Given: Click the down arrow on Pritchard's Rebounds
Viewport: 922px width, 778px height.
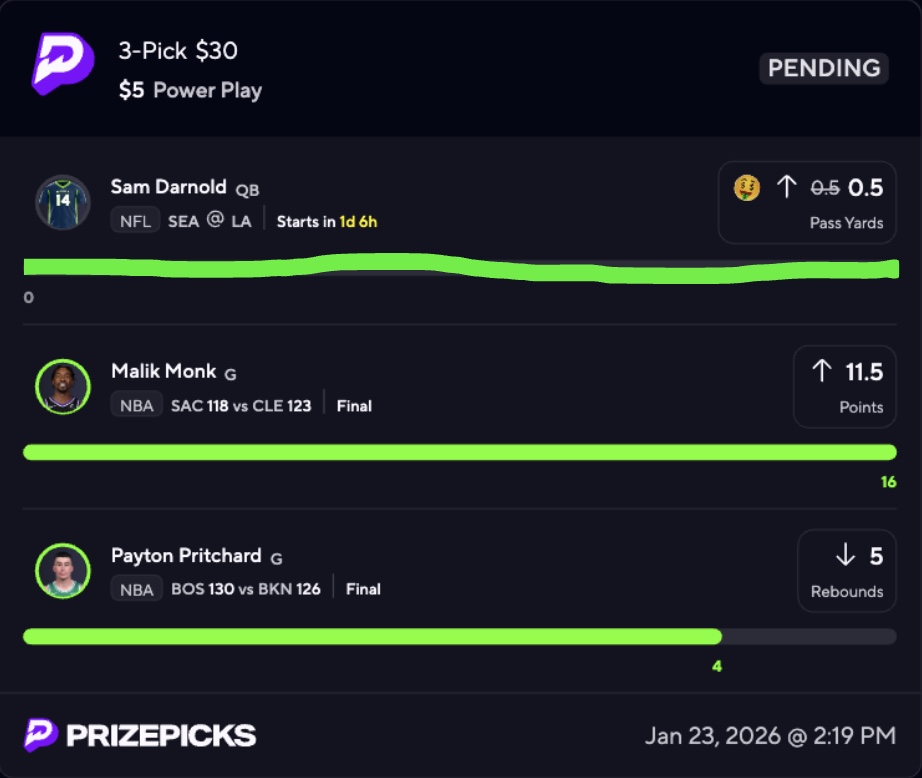Looking at the screenshot, I should (844, 556).
